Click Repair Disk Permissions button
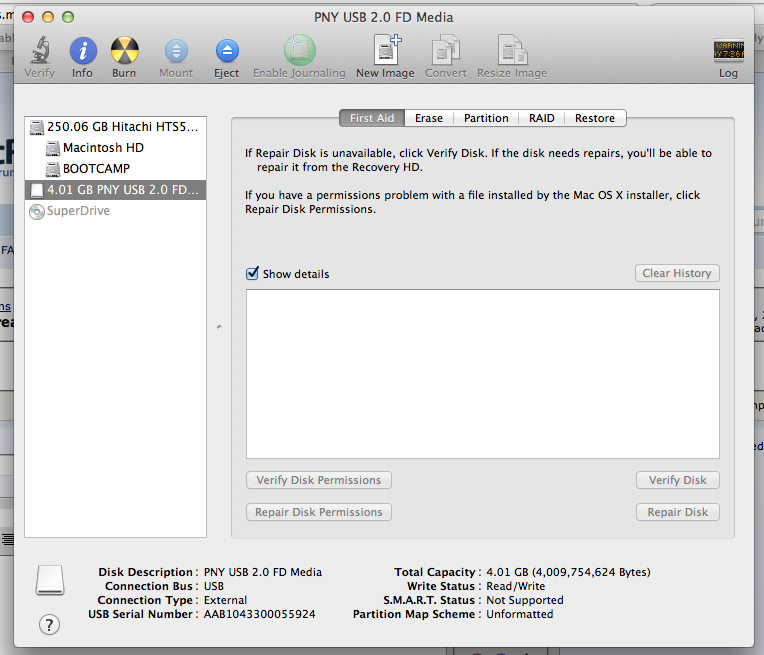 point(319,512)
